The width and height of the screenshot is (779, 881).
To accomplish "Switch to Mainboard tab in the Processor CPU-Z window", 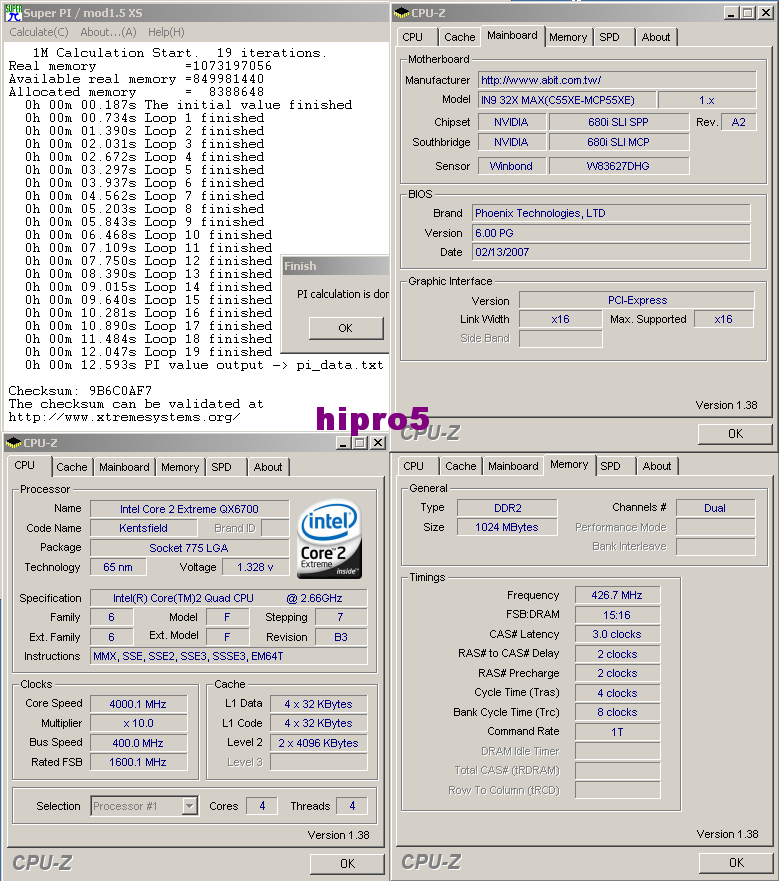I will (x=124, y=467).
